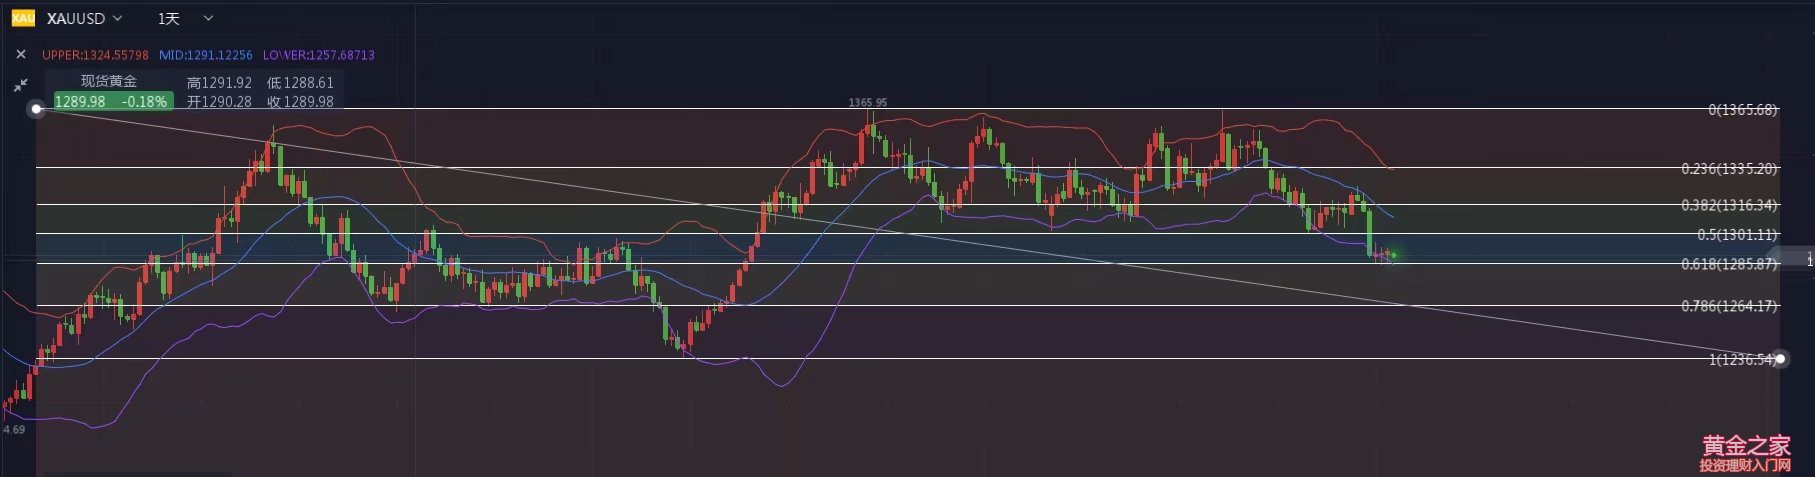Click the 0.618(1285.87) Fibonacci level label
1815x477 pixels.
[x=1729, y=264]
